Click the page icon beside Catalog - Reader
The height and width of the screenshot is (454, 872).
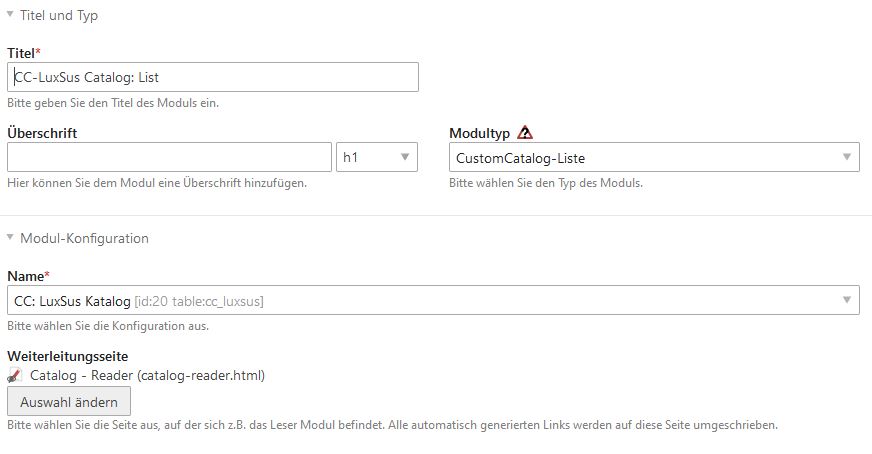pos(15,375)
